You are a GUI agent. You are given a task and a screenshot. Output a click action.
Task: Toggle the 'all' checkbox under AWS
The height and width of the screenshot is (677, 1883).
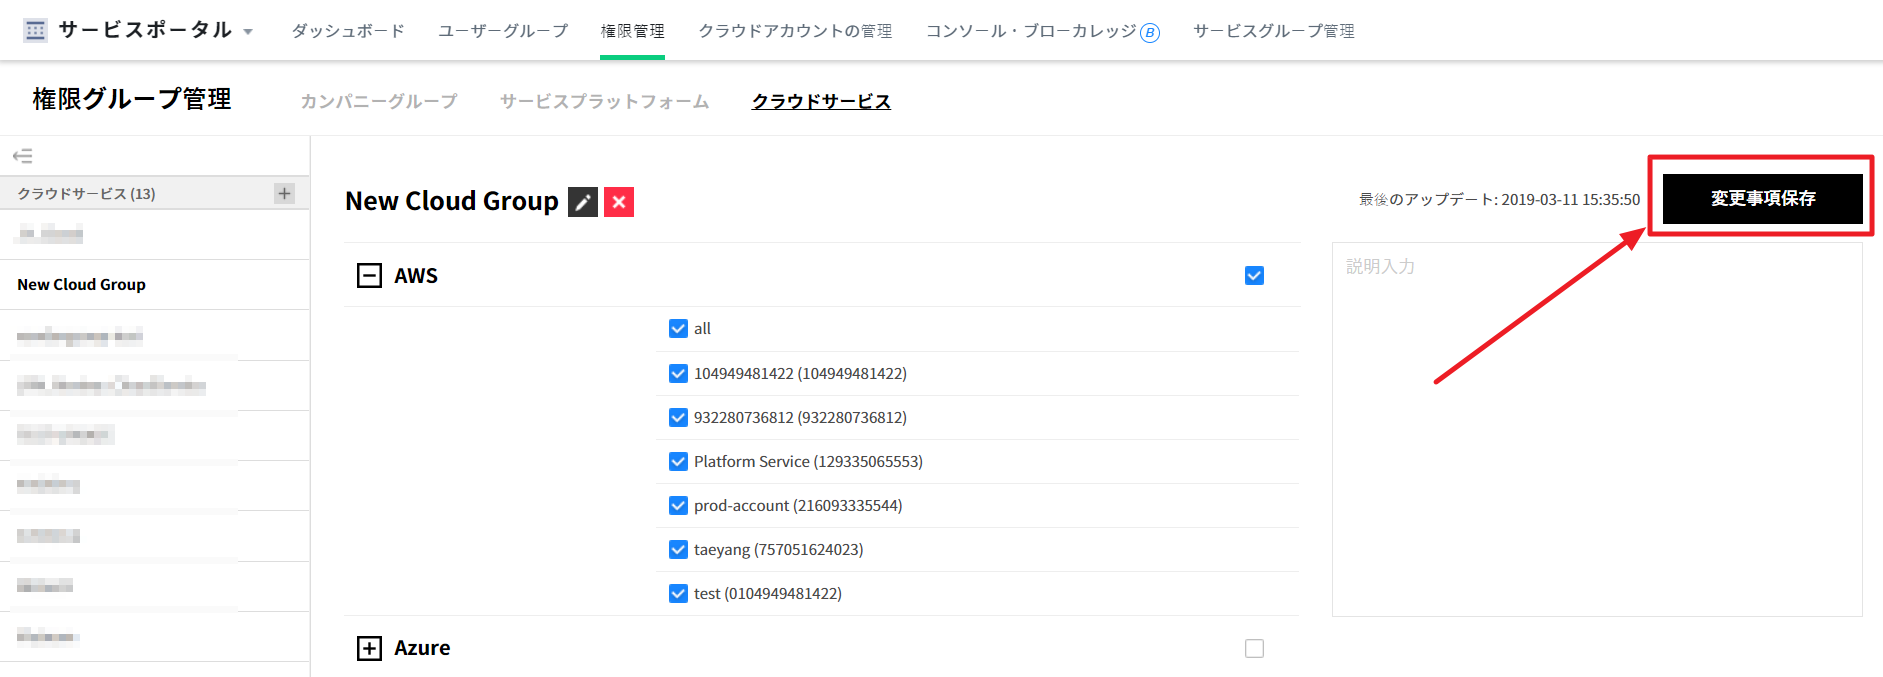click(x=678, y=329)
